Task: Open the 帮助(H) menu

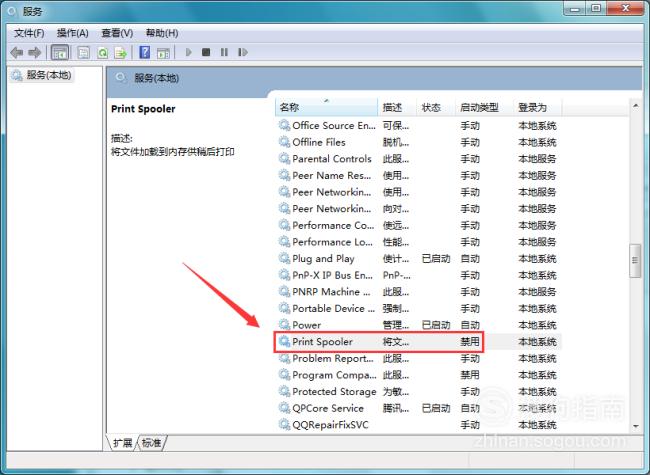Action: coord(162,33)
